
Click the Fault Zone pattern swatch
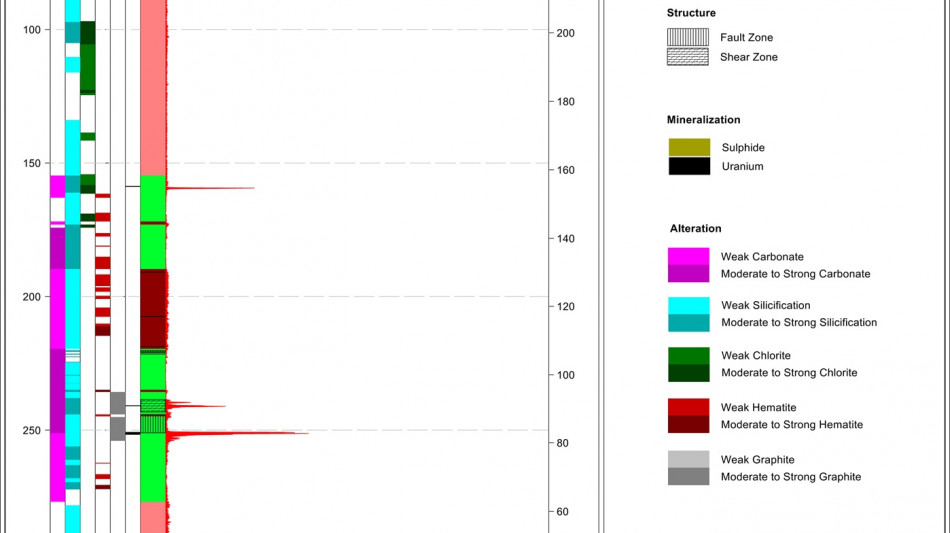pyautogui.click(x=688, y=38)
